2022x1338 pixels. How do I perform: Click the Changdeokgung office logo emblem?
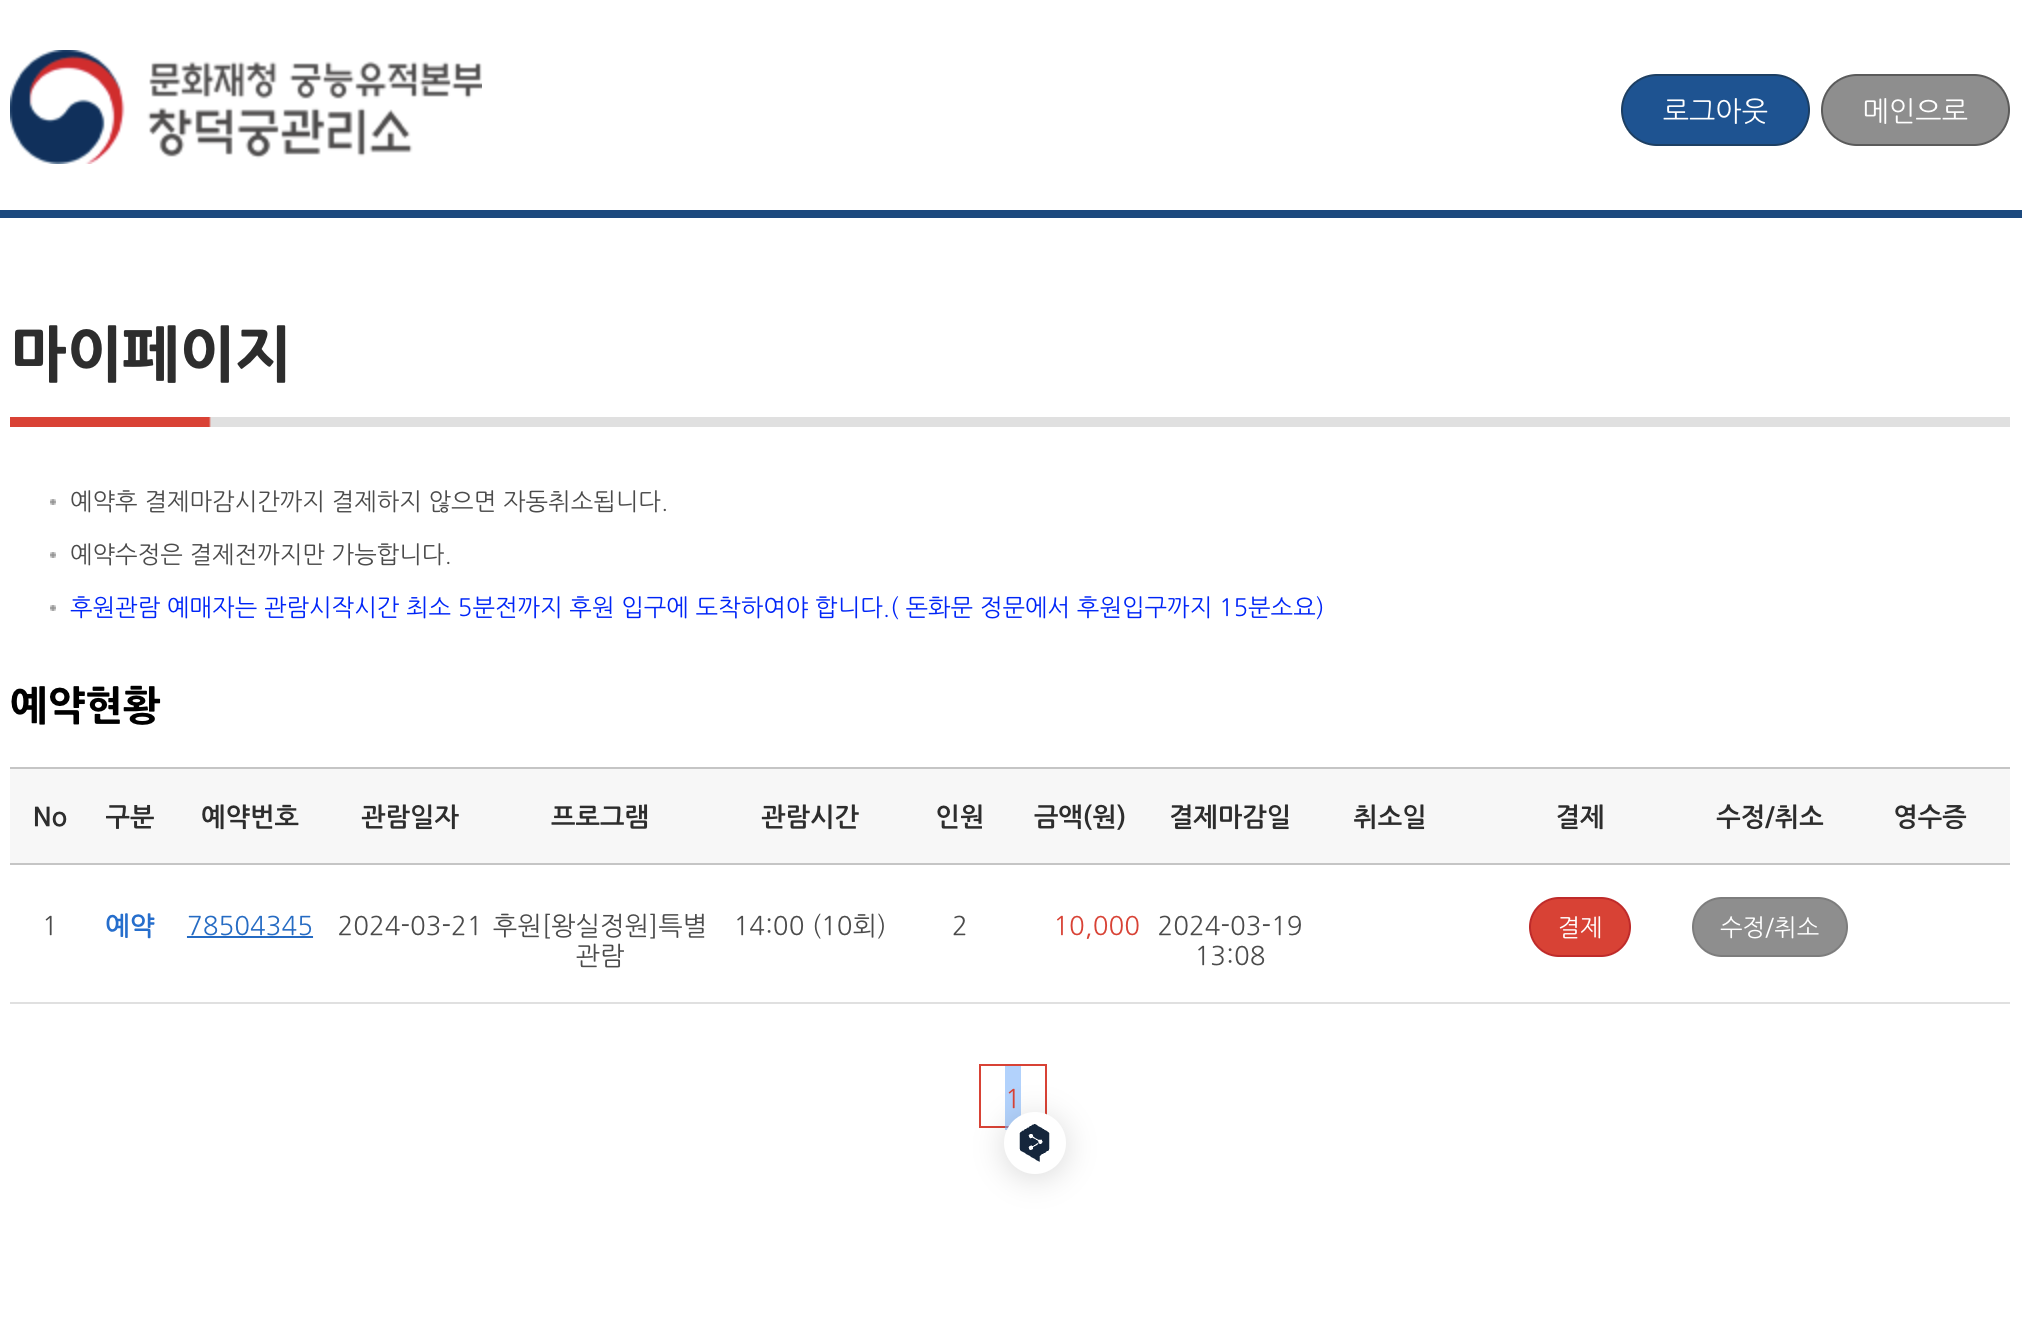(67, 107)
